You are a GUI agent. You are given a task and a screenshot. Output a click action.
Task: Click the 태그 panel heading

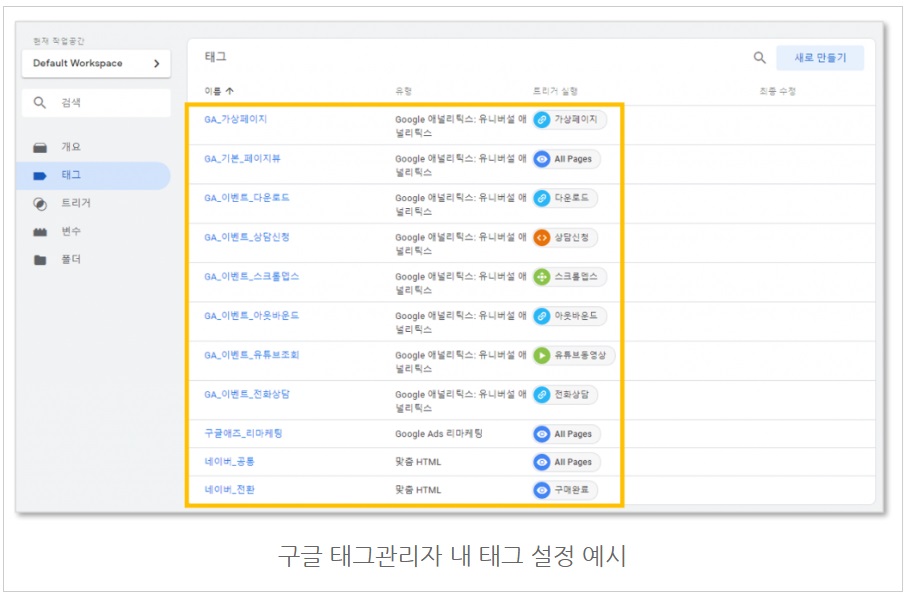point(216,57)
